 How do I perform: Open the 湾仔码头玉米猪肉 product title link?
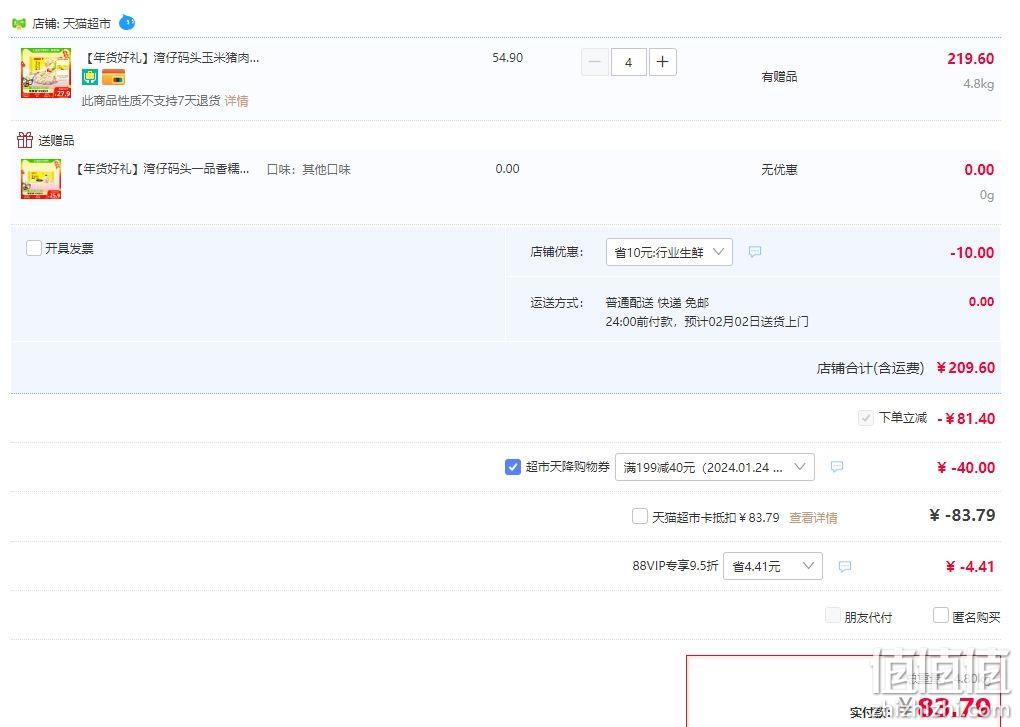172,58
